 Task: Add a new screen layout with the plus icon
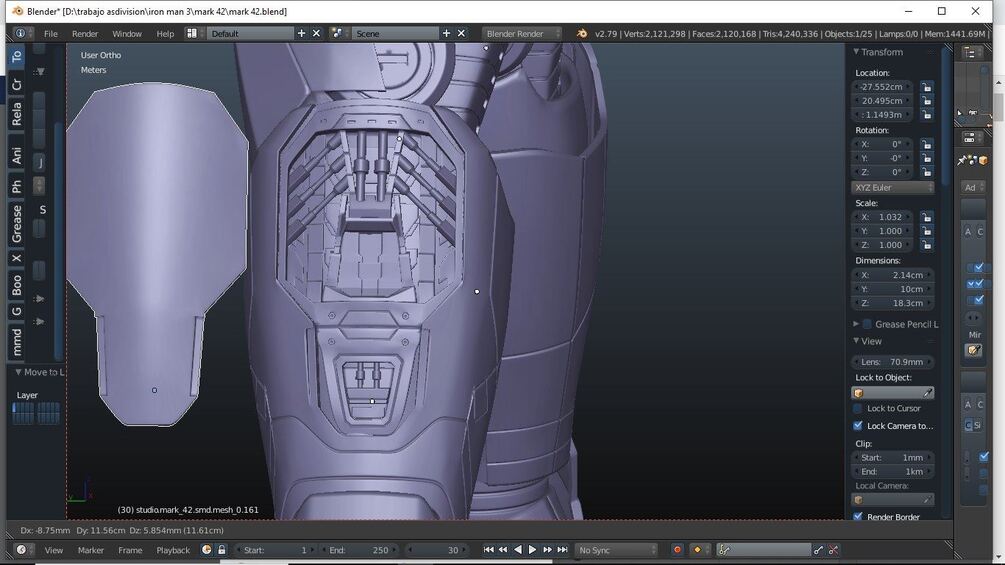point(301,33)
